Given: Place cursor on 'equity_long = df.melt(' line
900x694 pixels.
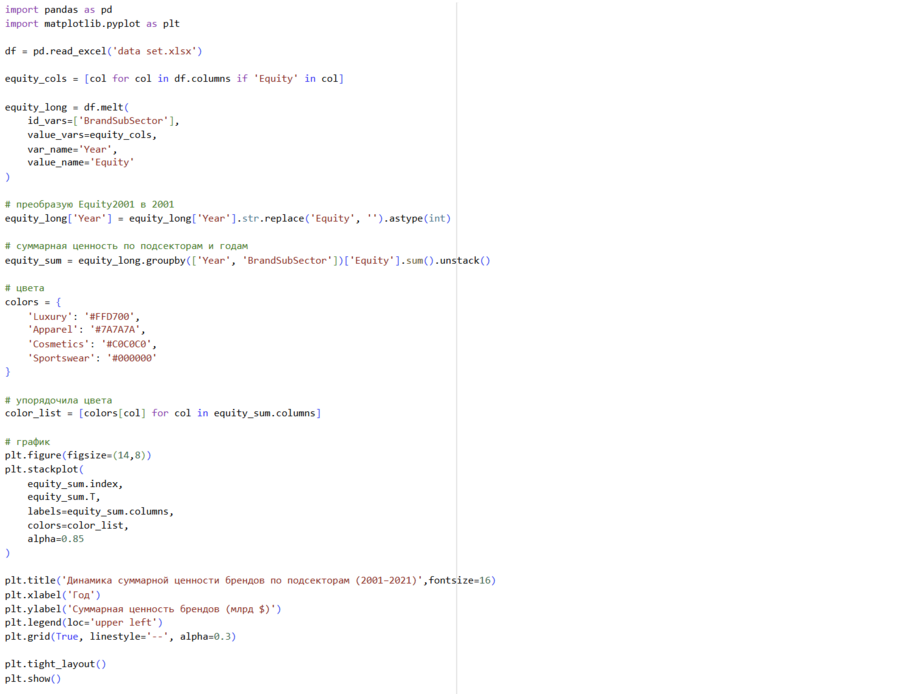Looking at the screenshot, I should (x=67, y=107).
